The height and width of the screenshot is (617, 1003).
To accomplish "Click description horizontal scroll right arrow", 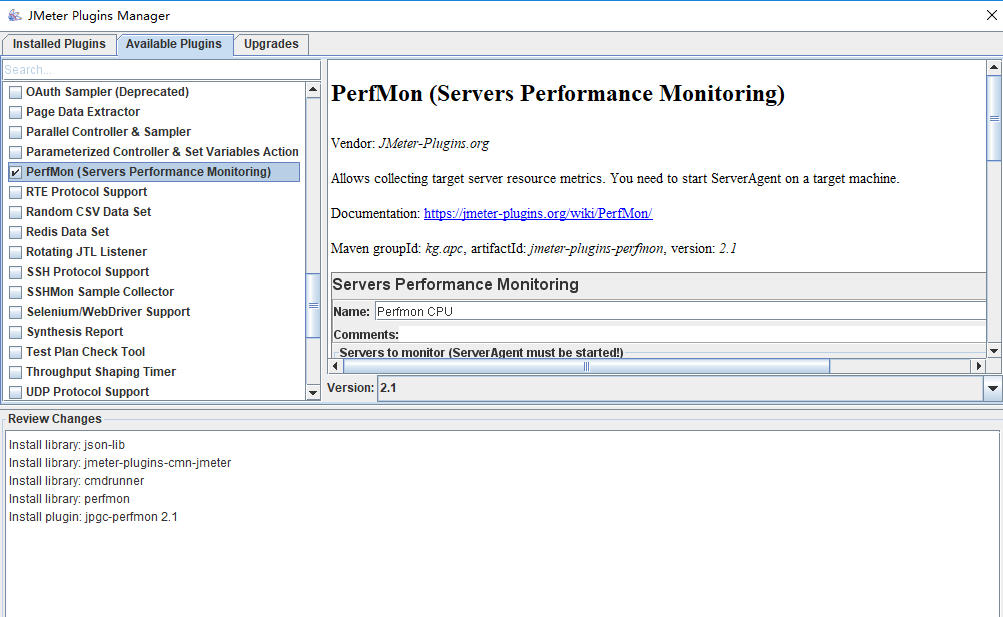I will [978, 366].
